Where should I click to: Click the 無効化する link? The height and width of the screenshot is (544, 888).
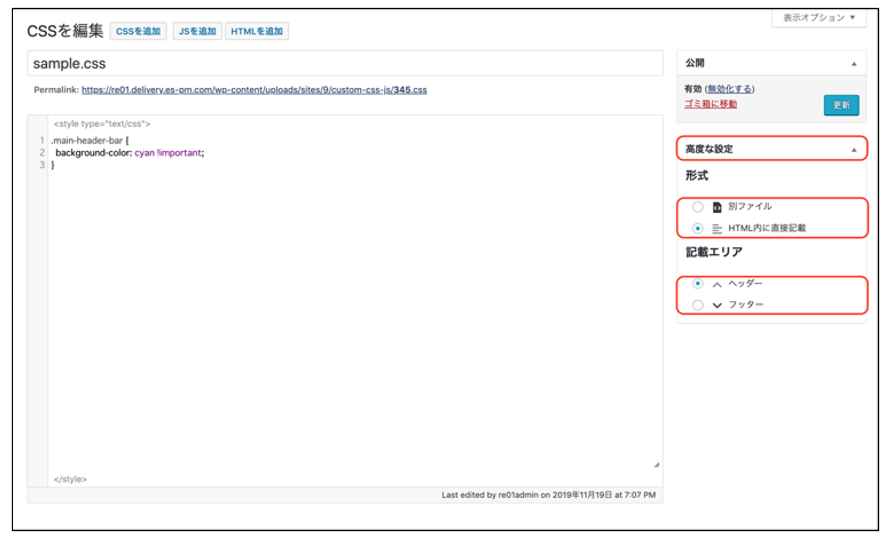point(730,89)
